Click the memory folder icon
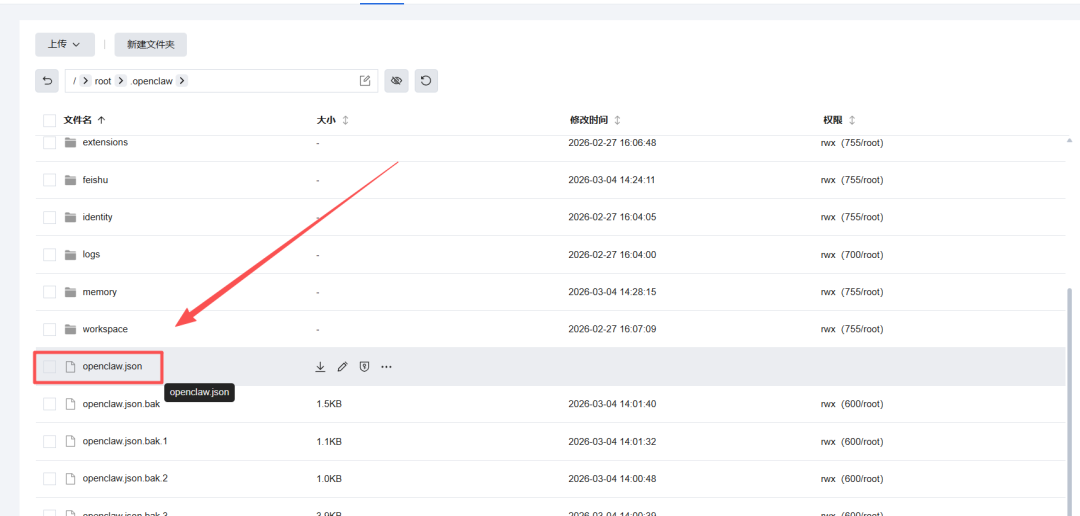 point(70,292)
